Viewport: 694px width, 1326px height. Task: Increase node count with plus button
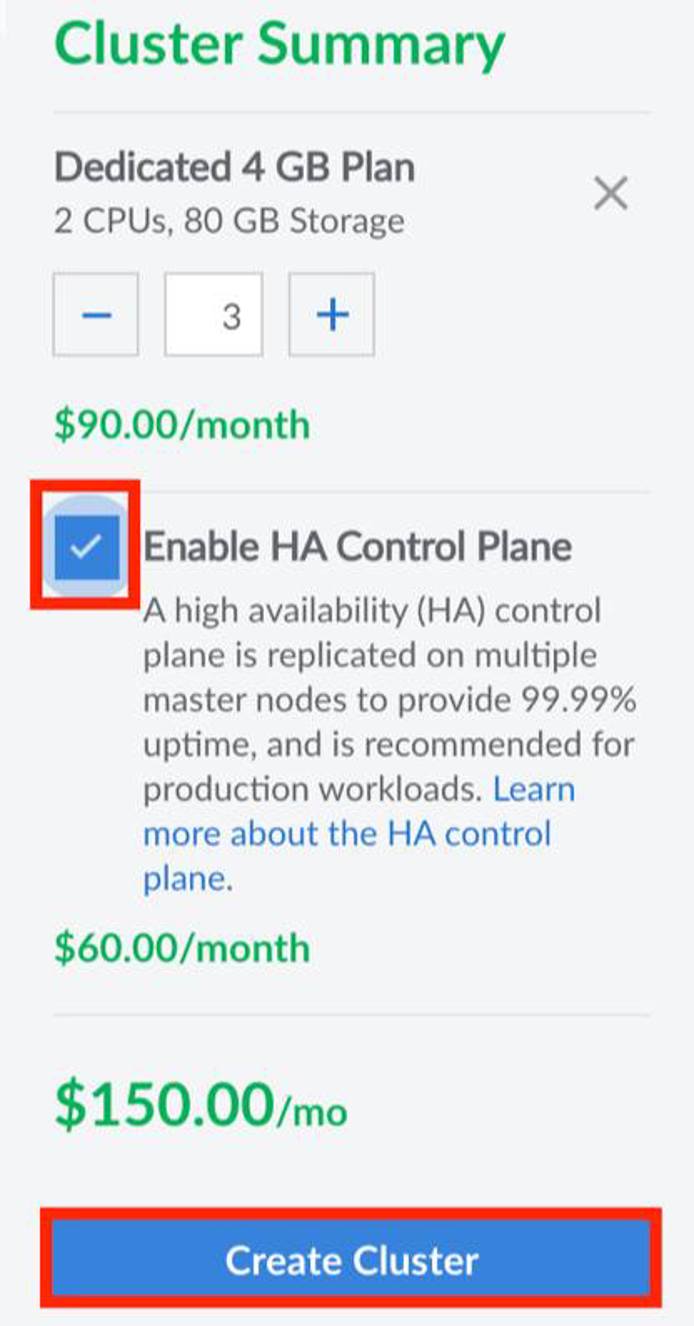pyautogui.click(x=332, y=315)
